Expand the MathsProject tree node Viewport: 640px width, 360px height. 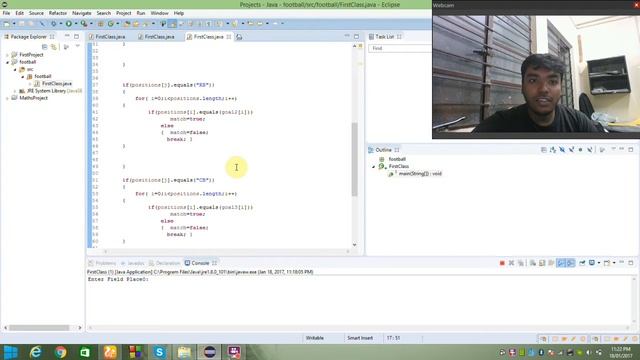[x=7, y=98]
